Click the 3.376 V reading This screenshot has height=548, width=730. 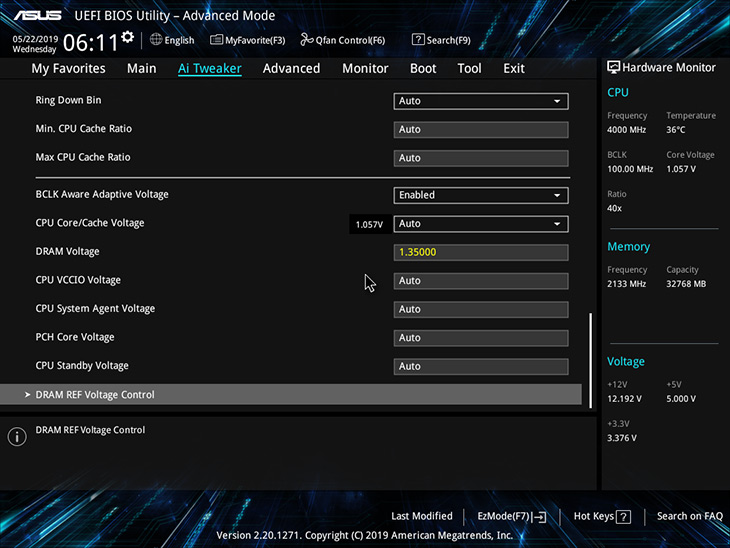pyautogui.click(x=622, y=438)
